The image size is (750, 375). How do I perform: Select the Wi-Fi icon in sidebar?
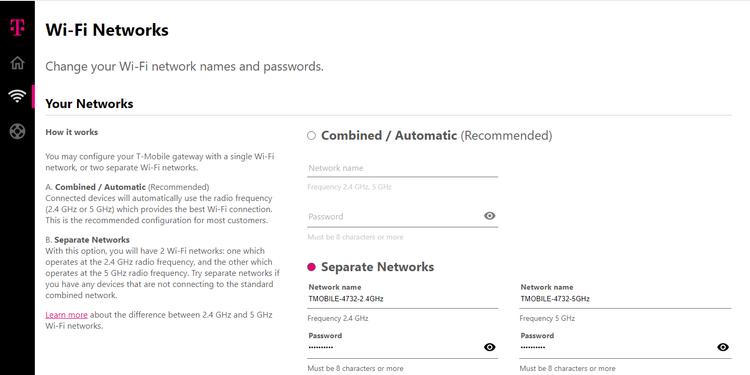pos(17,97)
